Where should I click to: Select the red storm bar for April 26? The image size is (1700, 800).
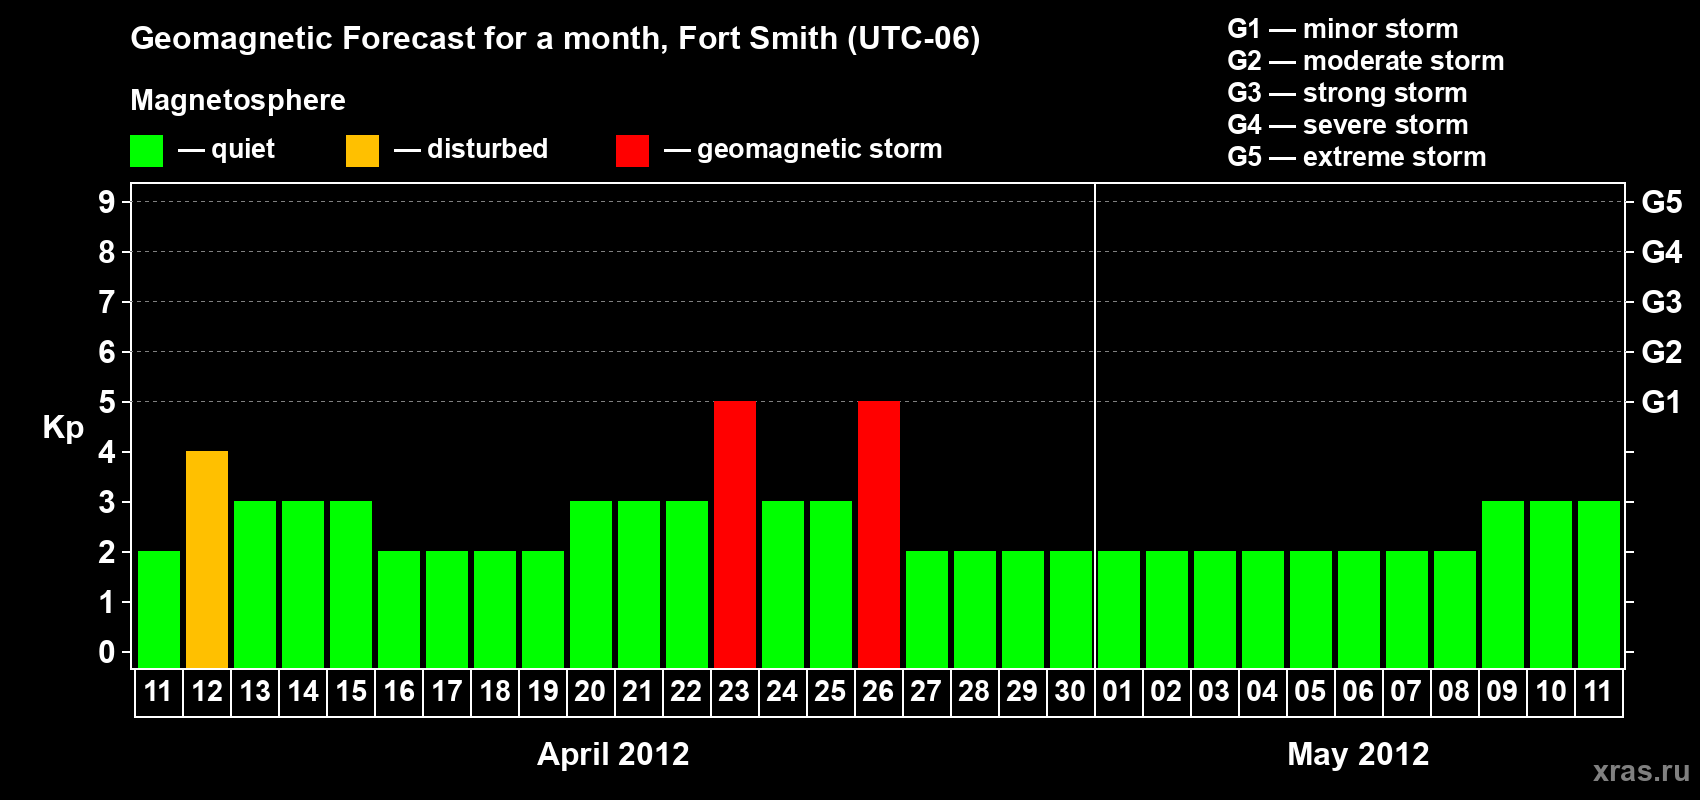(879, 534)
